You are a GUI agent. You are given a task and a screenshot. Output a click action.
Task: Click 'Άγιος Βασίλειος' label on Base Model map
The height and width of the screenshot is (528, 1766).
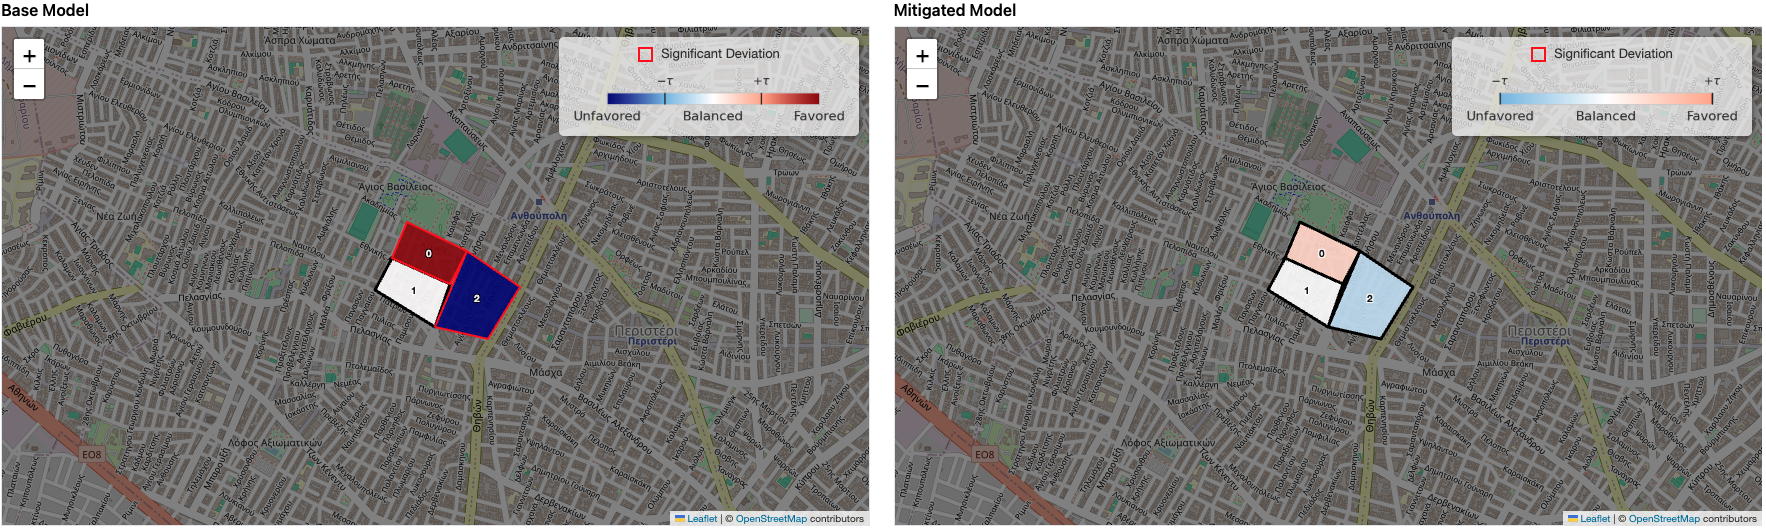[396, 187]
